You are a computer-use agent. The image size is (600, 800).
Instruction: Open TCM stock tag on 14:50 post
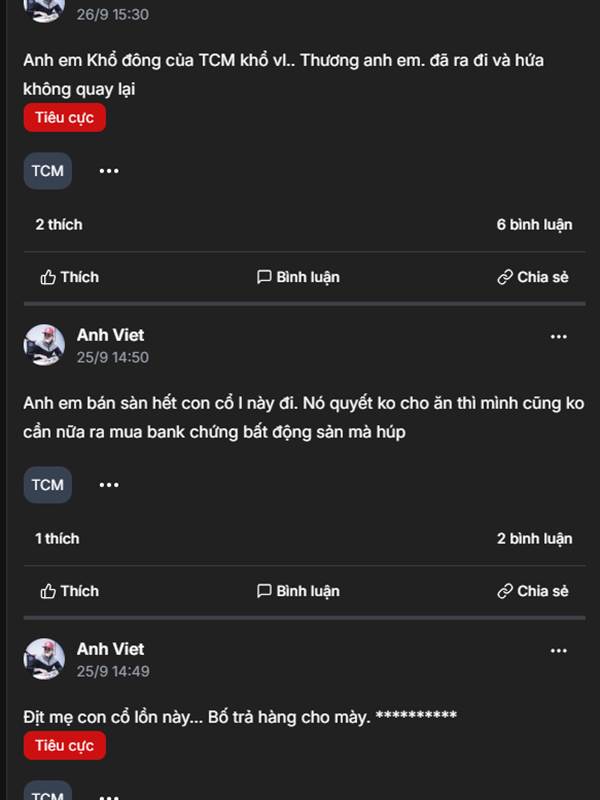click(47, 485)
